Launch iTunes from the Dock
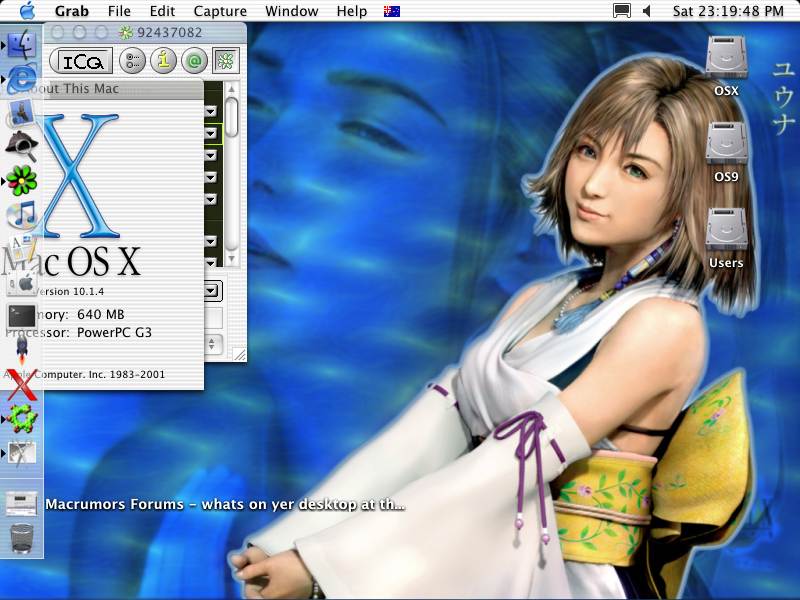800x600 pixels. 21,214
